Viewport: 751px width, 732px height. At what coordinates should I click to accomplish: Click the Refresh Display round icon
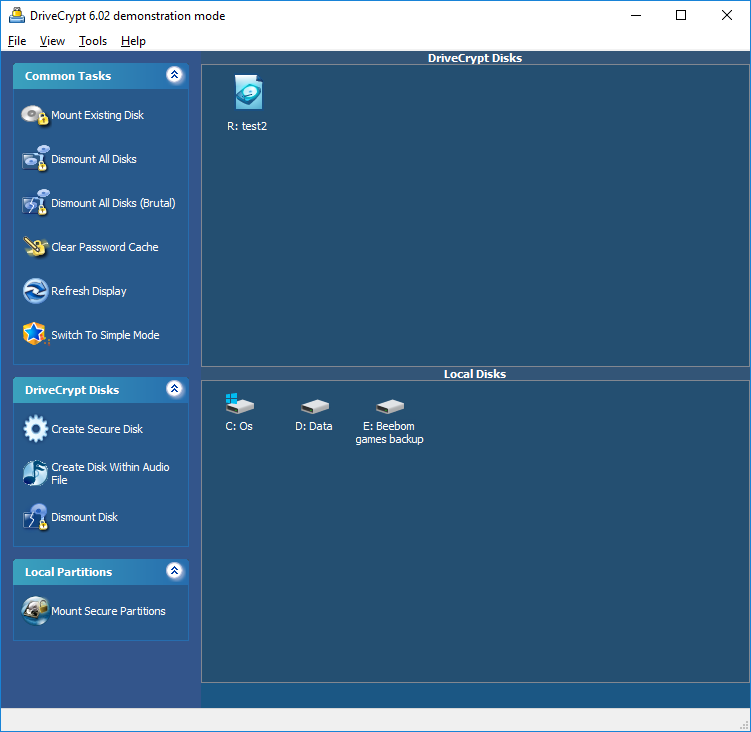pos(35,291)
